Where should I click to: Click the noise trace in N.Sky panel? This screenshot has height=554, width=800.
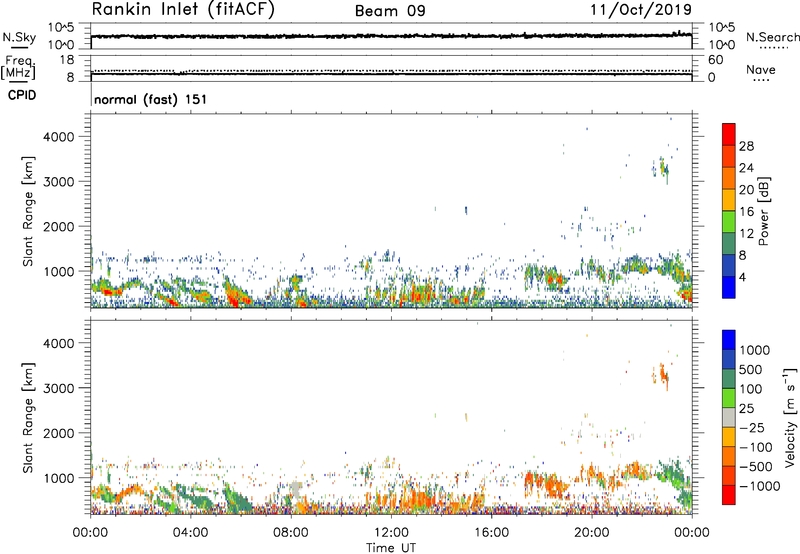pos(391,36)
